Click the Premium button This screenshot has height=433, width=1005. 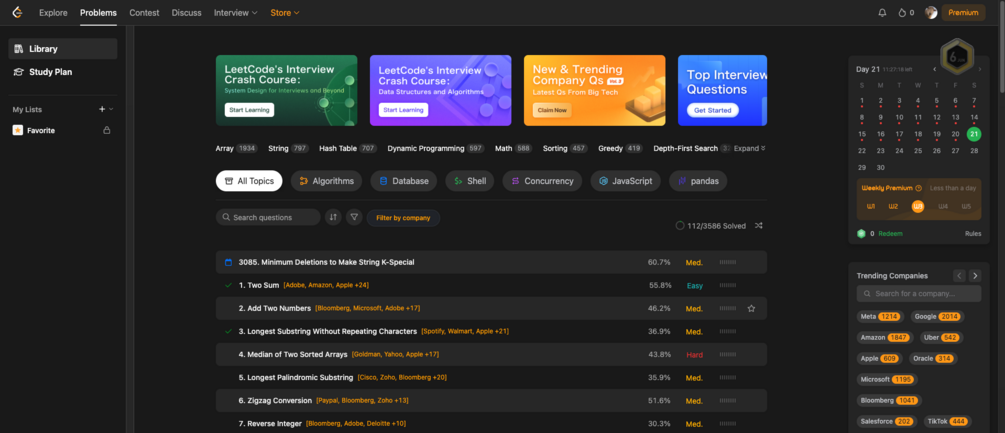(963, 13)
